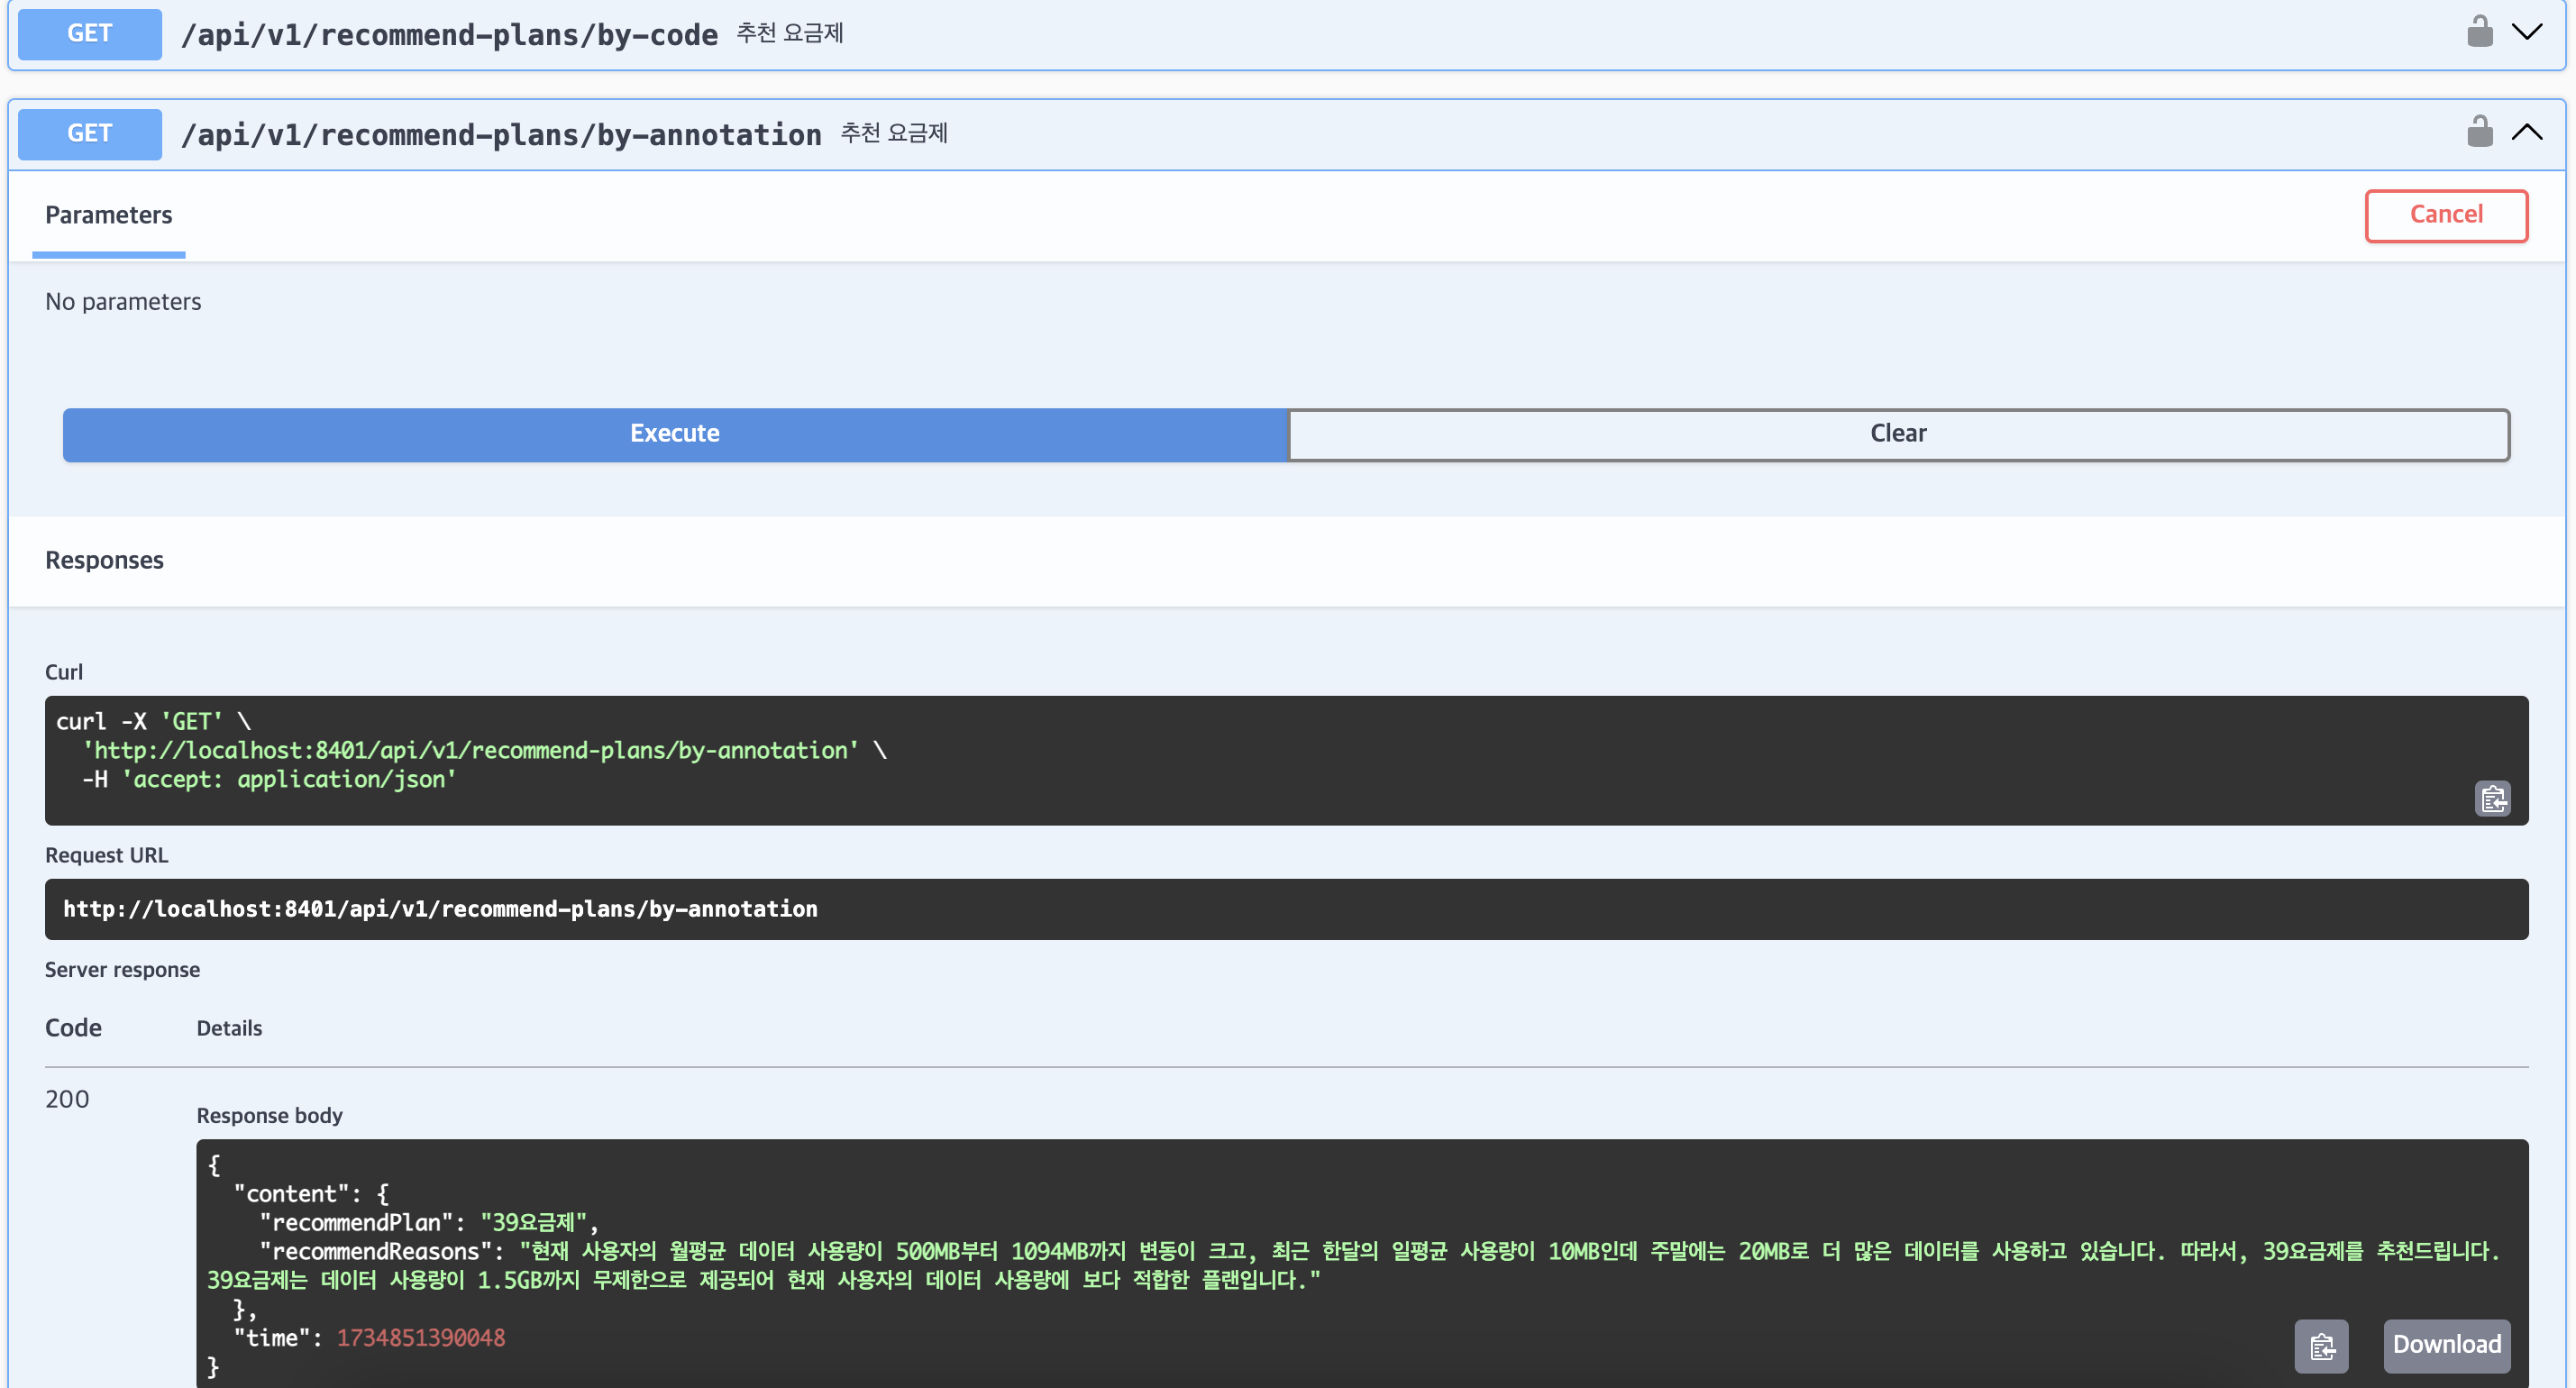Click the time value 1734851390048
This screenshot has height=1388, width=2576.
pos(420,1338)
